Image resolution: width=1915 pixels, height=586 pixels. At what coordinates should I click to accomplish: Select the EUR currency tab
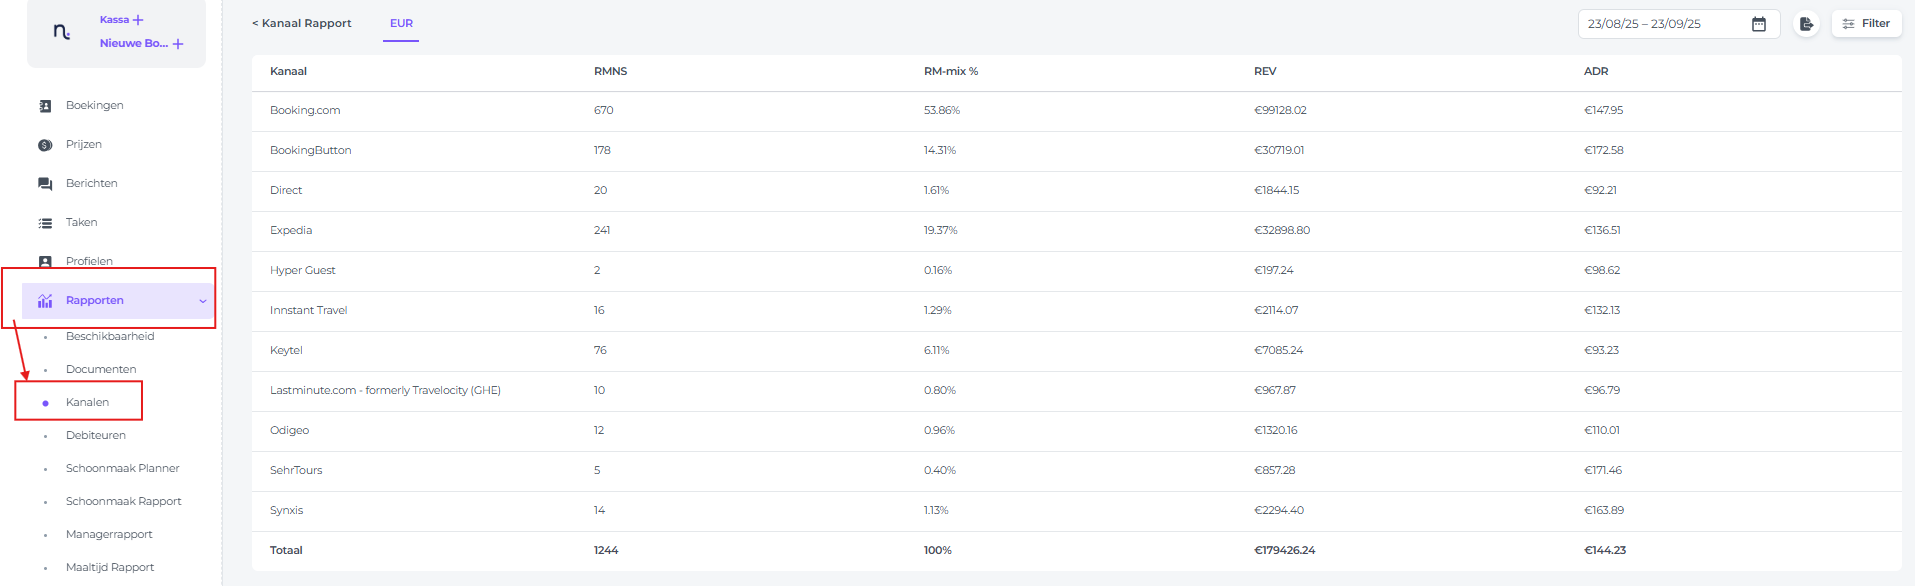pyautogui.click(x=401, y=24)
